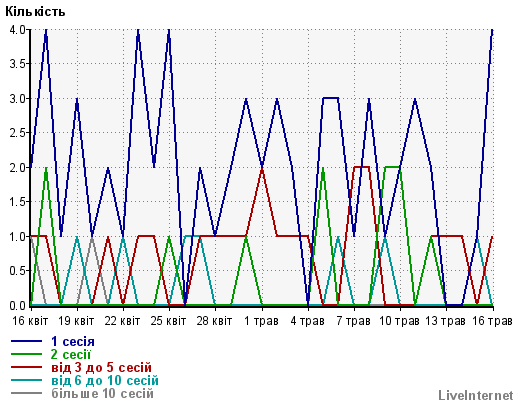This screenshot has width=520, height=405.
Task: Open the LiveInternet watermark link
Action: click(476, 395)
